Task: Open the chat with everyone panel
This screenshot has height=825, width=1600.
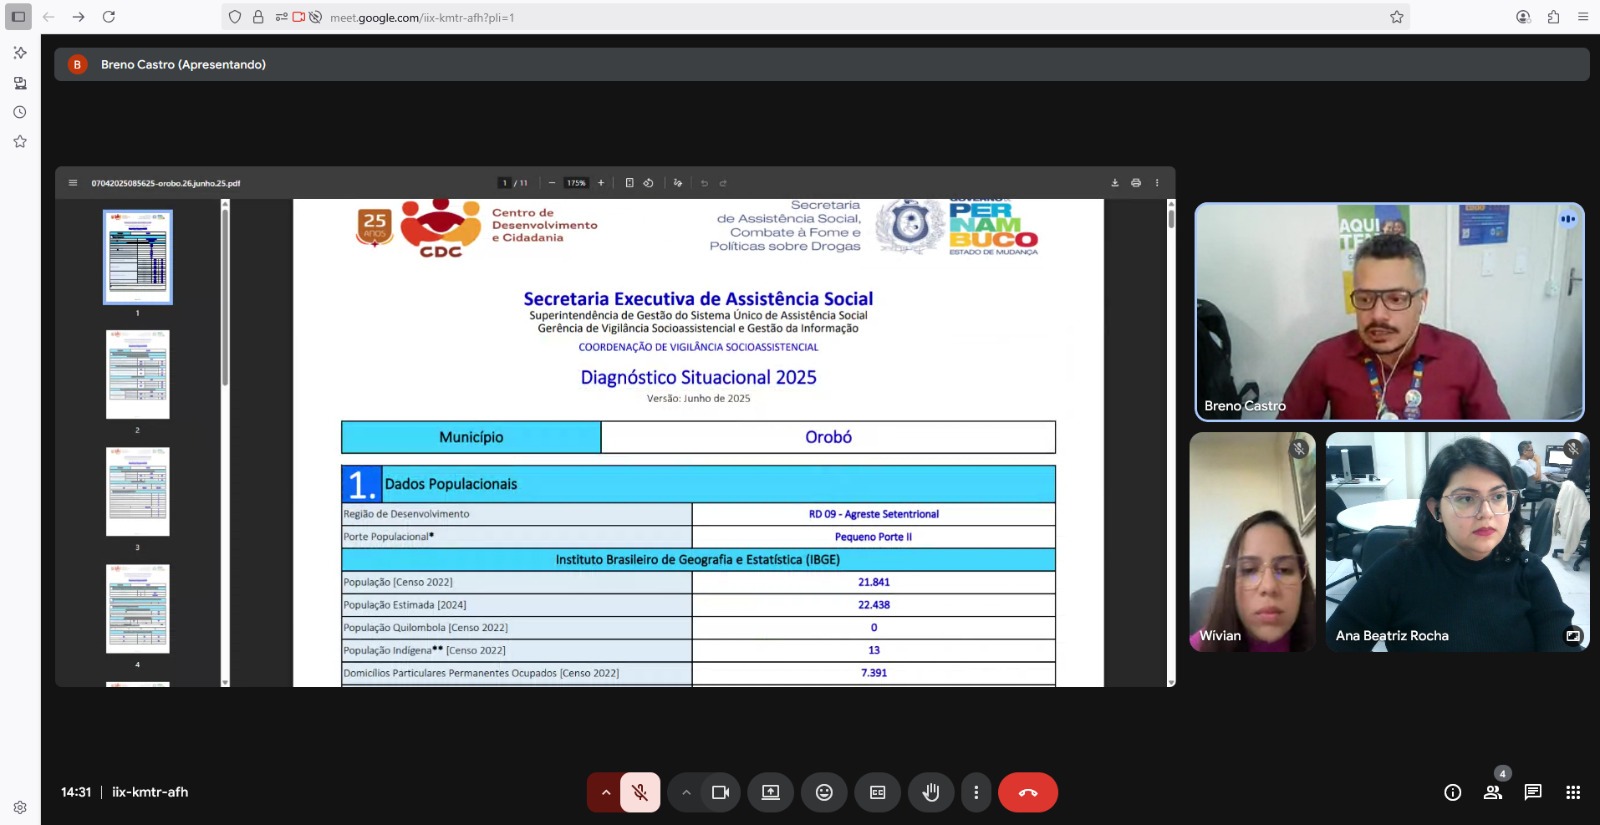Action: tap(1532, 792)
